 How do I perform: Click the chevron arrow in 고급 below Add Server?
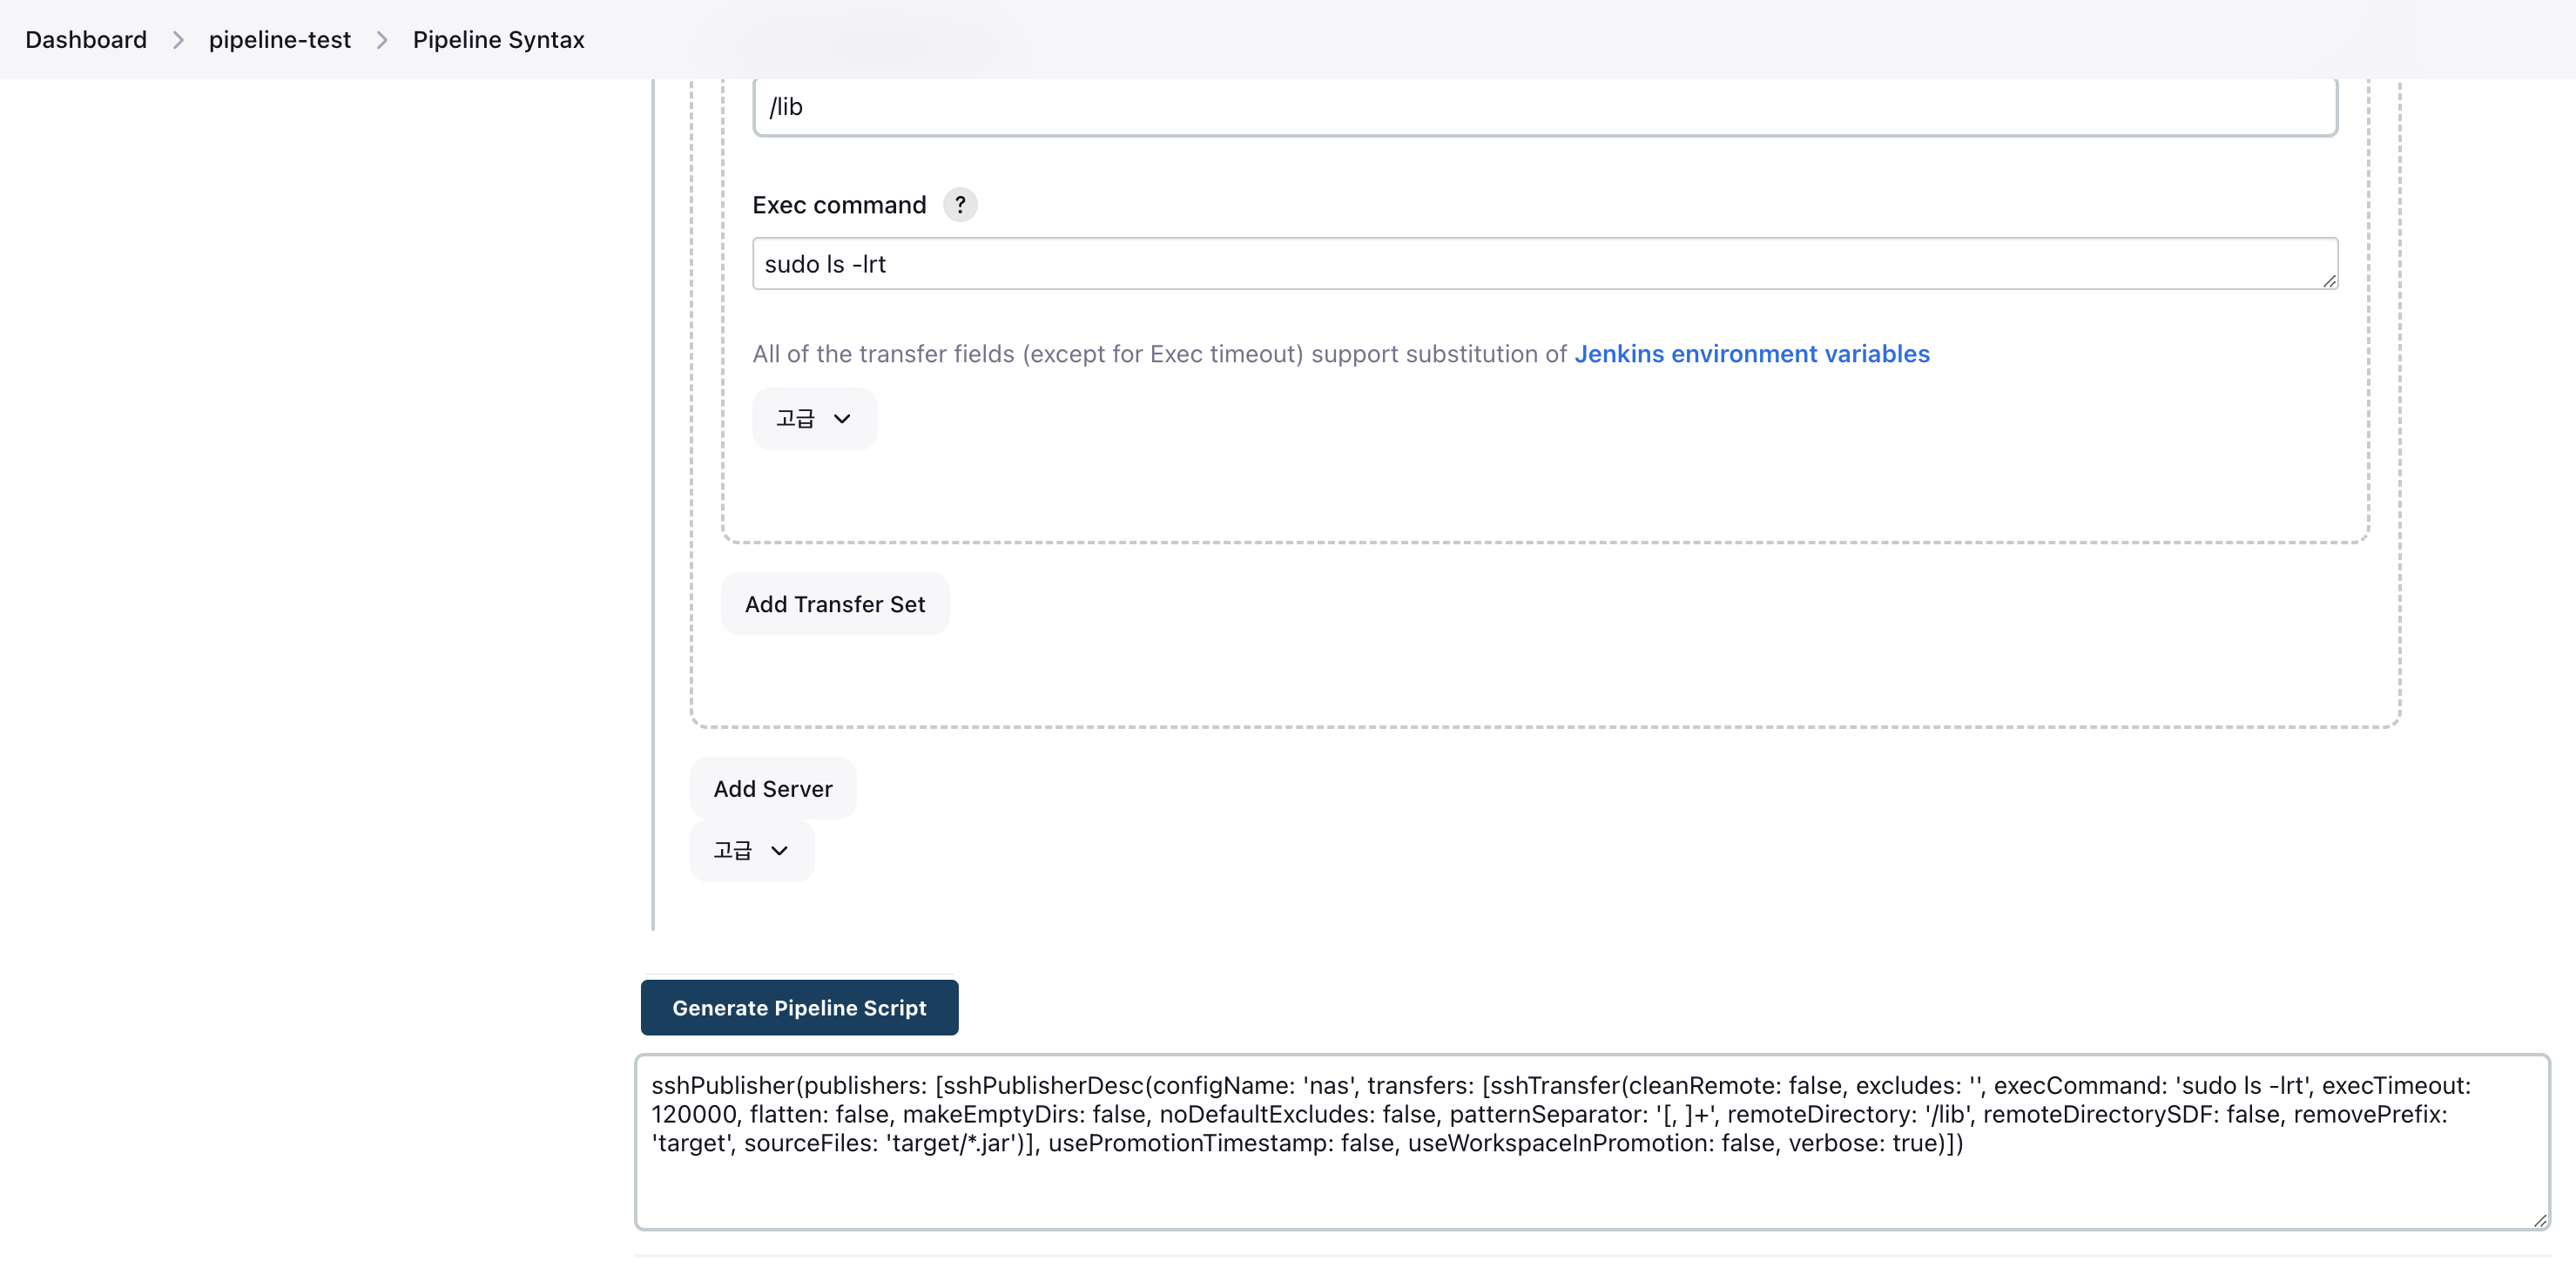(x=779, y=851)
